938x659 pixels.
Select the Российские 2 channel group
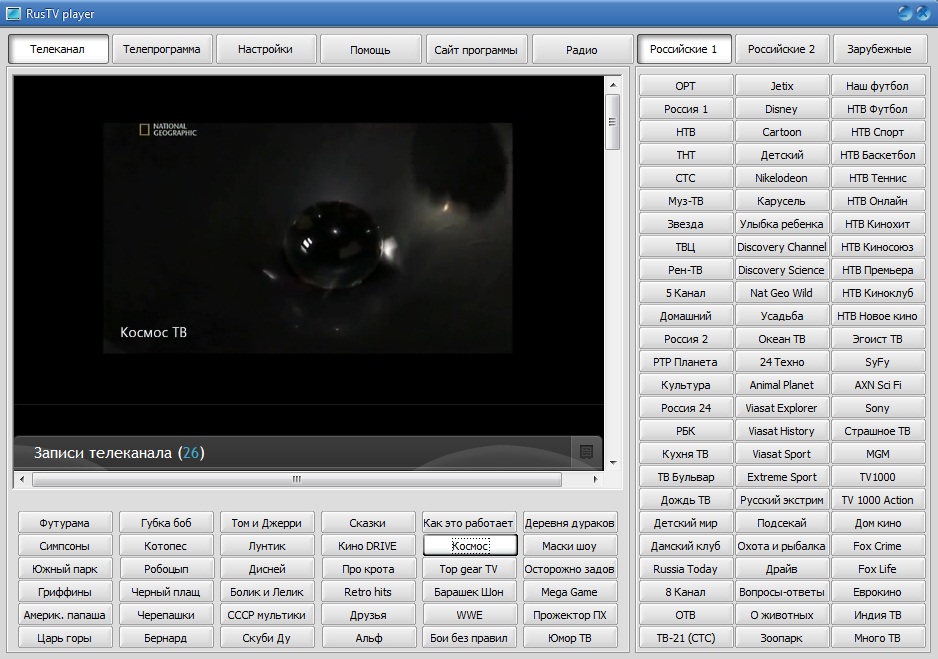781,49
